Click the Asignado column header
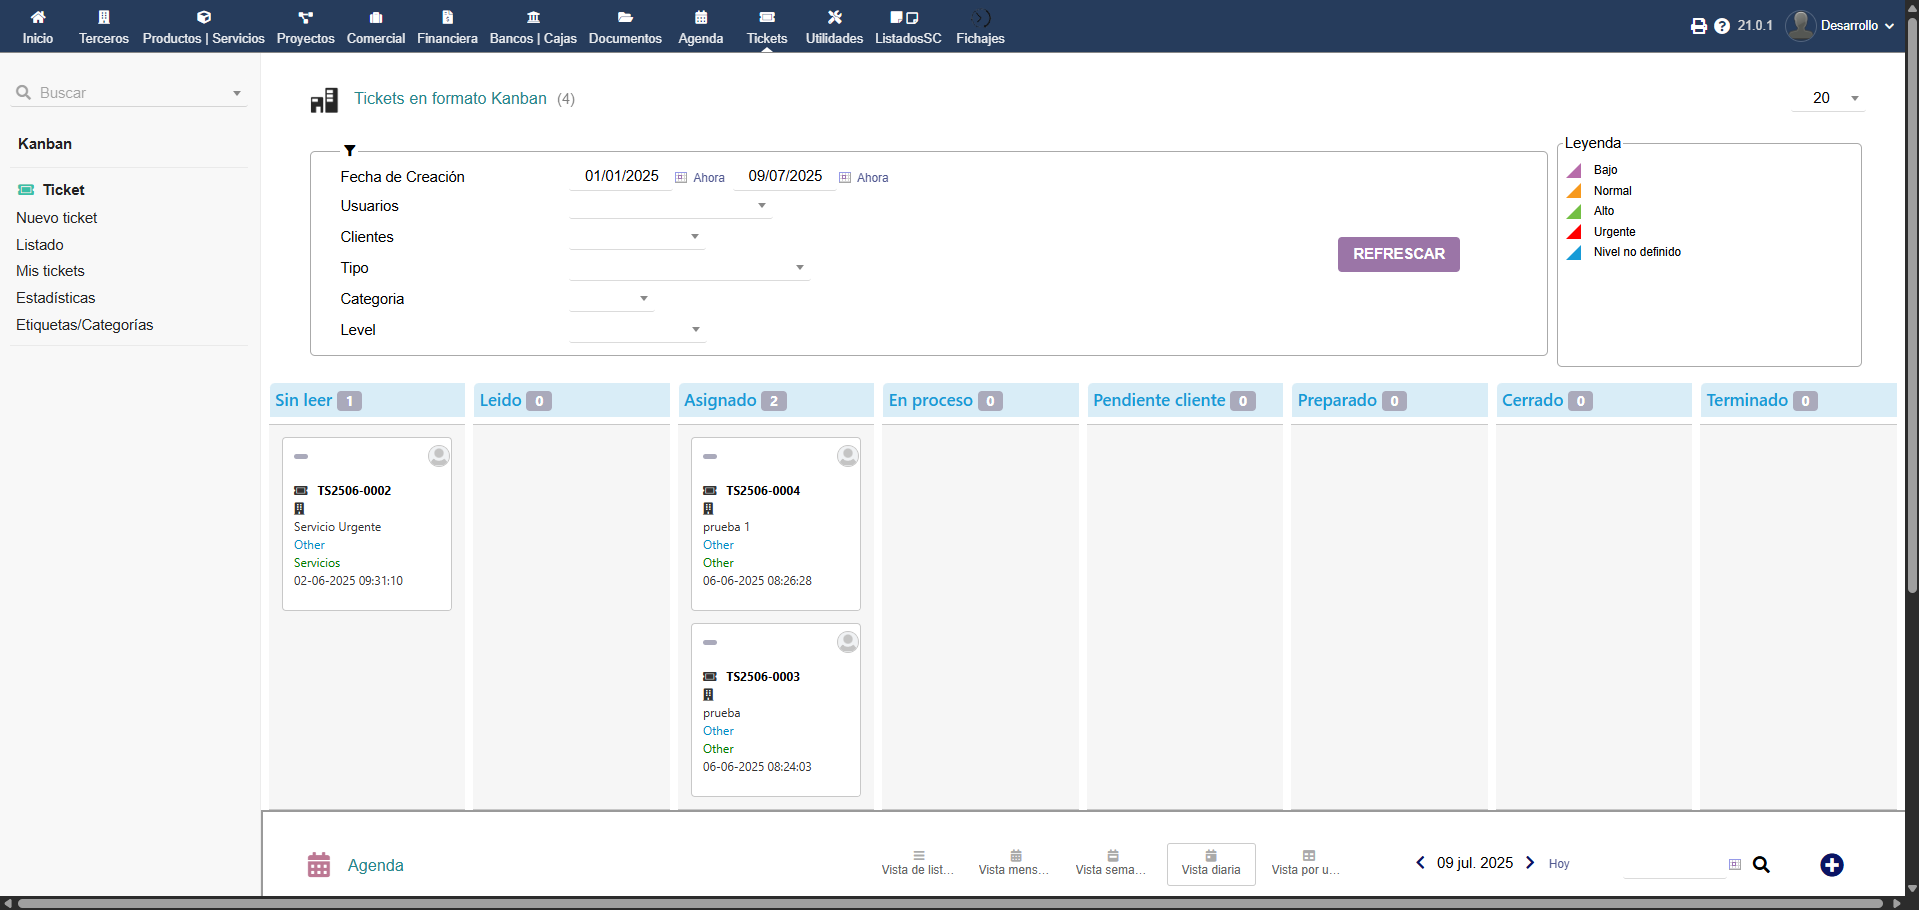1919x910 pixels. pyautogui.click(x=776, y=400)
